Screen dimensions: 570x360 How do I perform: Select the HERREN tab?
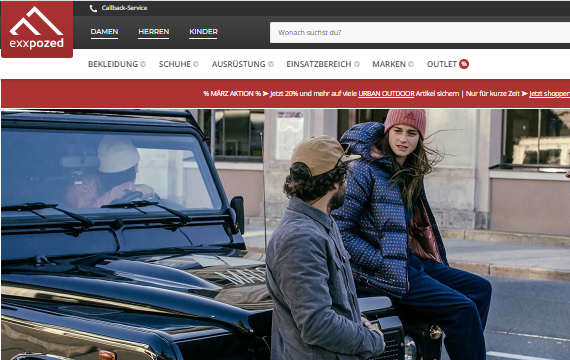tap(153, 32)
